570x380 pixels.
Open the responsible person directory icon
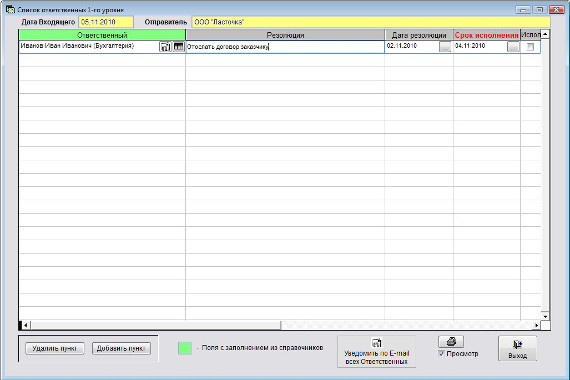pos(165,47)
